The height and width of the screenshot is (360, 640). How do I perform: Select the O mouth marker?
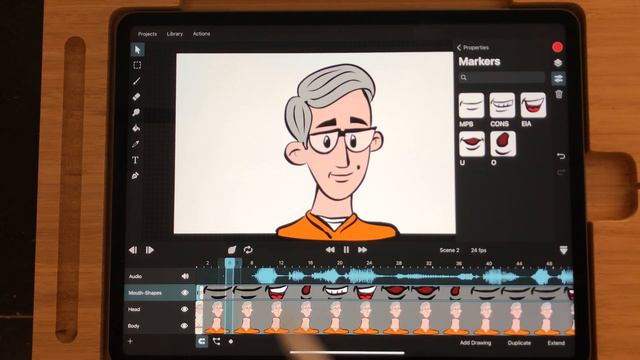[x=503, y=144]
